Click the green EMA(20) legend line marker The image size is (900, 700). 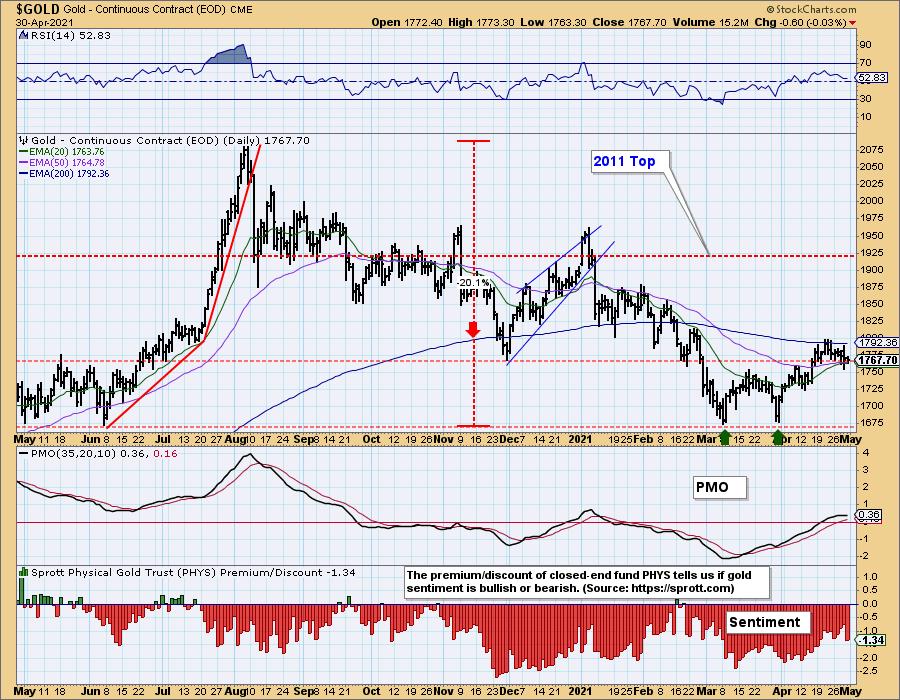tap(23, 152)
